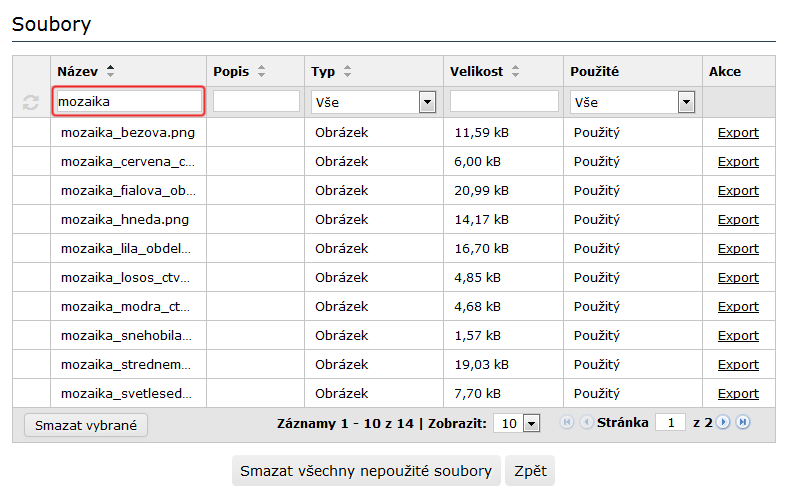Go to the next page arrow
Image resolution: width=790 pixels, height=491 pixels.
pyautogui.click(x=724, y=423)
